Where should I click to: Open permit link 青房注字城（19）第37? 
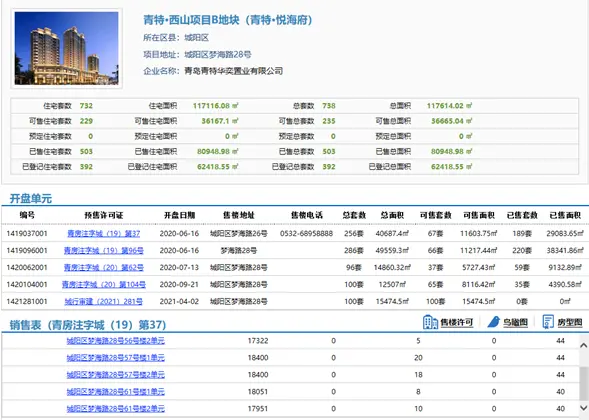coord(104,234)
